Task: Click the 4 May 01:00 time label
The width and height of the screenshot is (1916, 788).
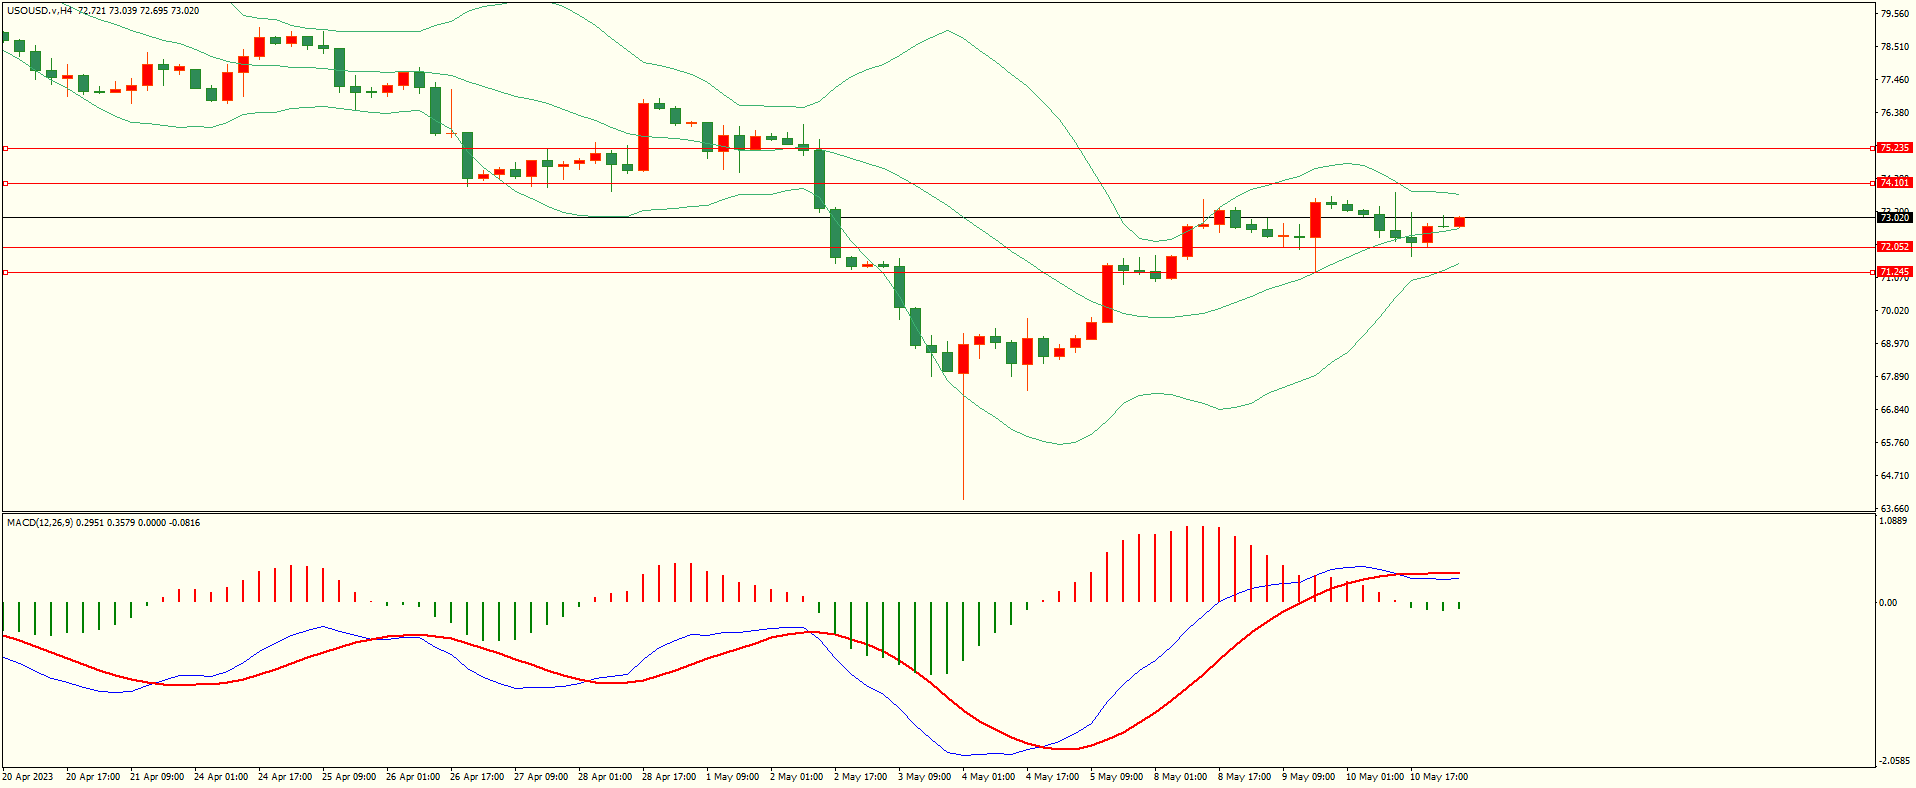Action: point(988,777)
